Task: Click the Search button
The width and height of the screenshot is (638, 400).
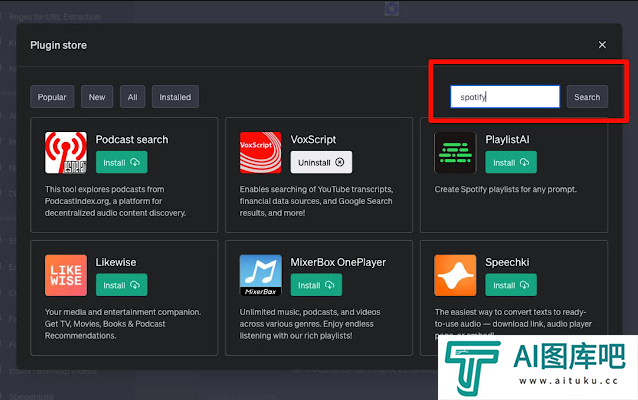Action: click(587, 97)
